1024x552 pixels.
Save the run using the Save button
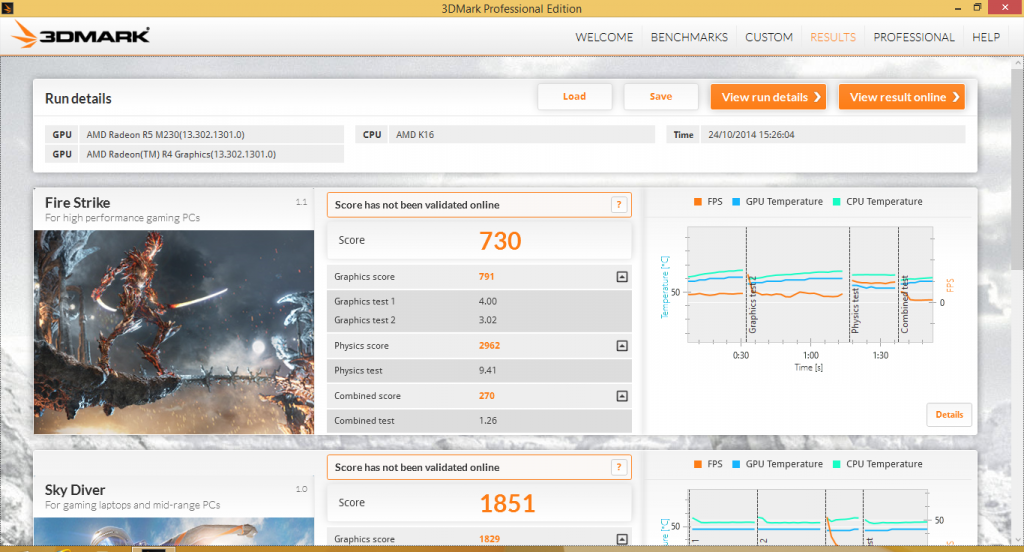point(660,97)
